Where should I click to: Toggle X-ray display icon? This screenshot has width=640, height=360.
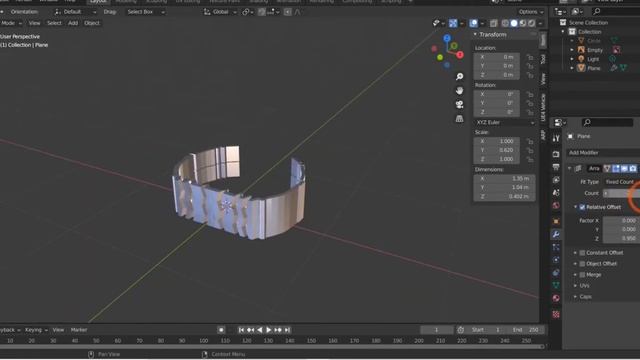click(493, 23)
